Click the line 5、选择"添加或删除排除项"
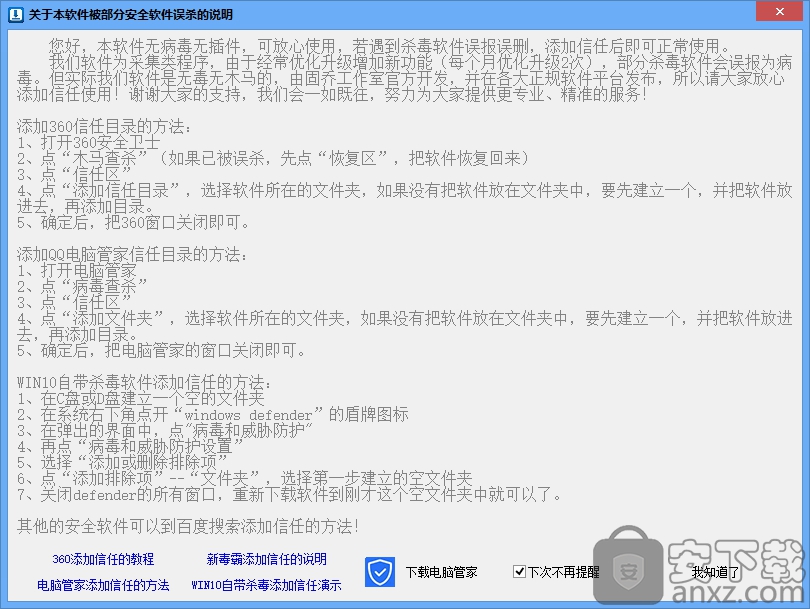The image size is (810, 609). (x=122, y=462)
